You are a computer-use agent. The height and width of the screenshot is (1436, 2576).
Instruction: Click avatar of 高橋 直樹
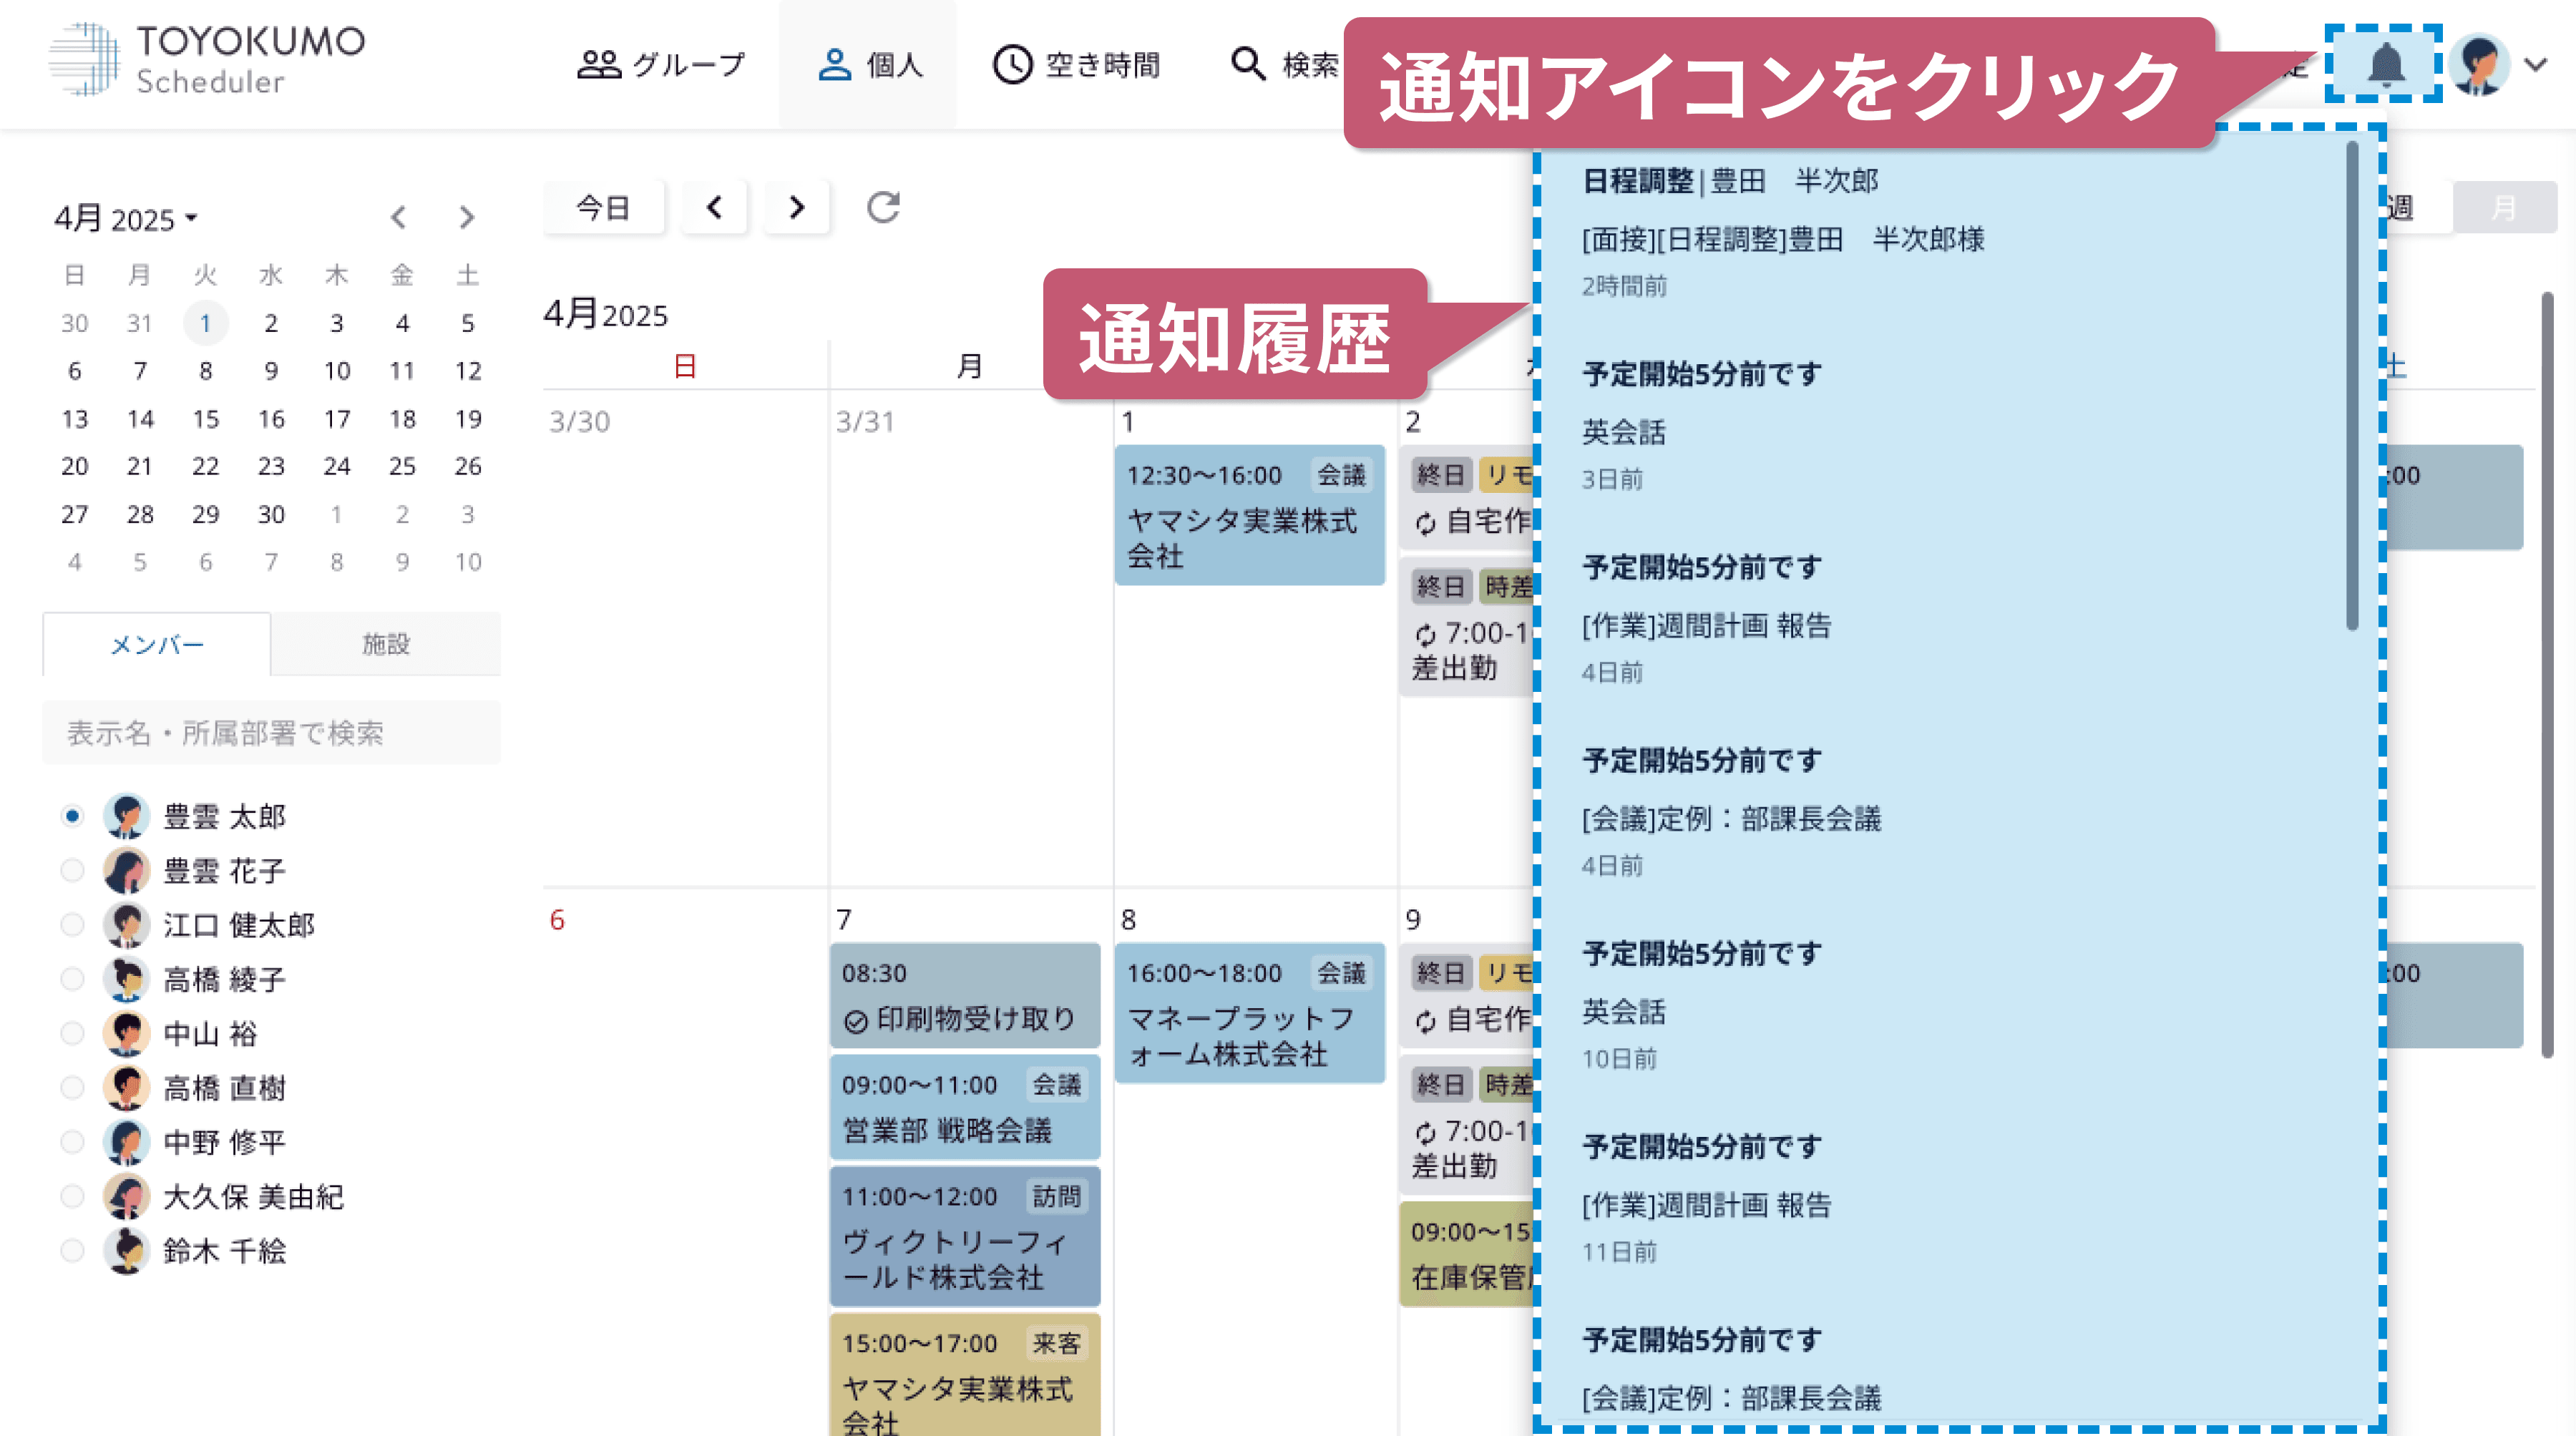[x=126, y=1087]
